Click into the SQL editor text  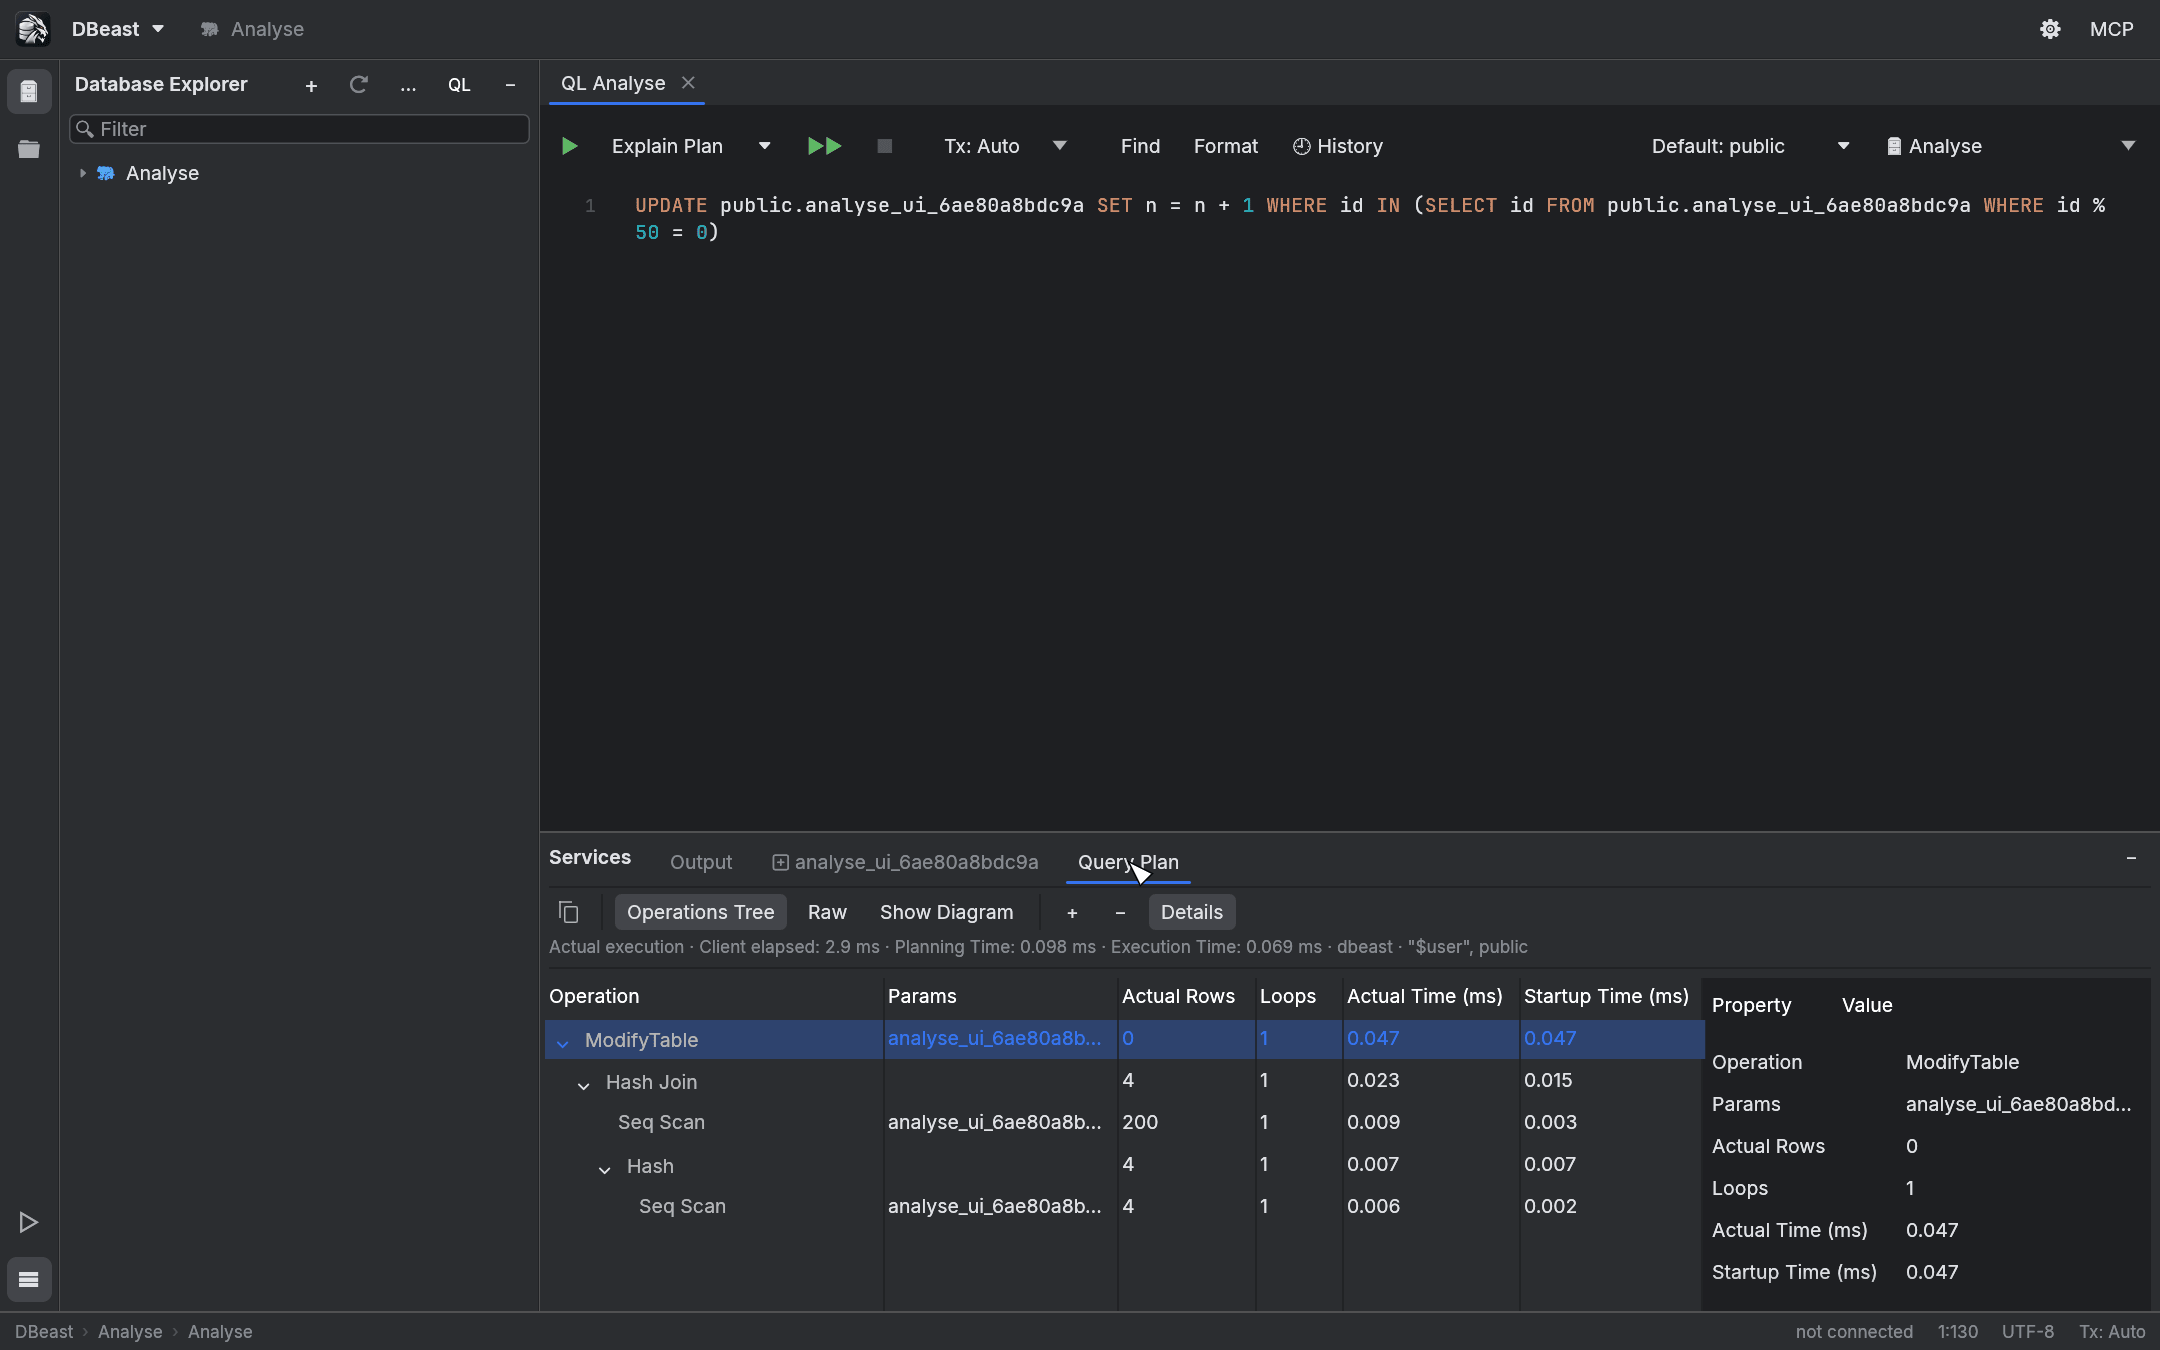[1370, 218]
